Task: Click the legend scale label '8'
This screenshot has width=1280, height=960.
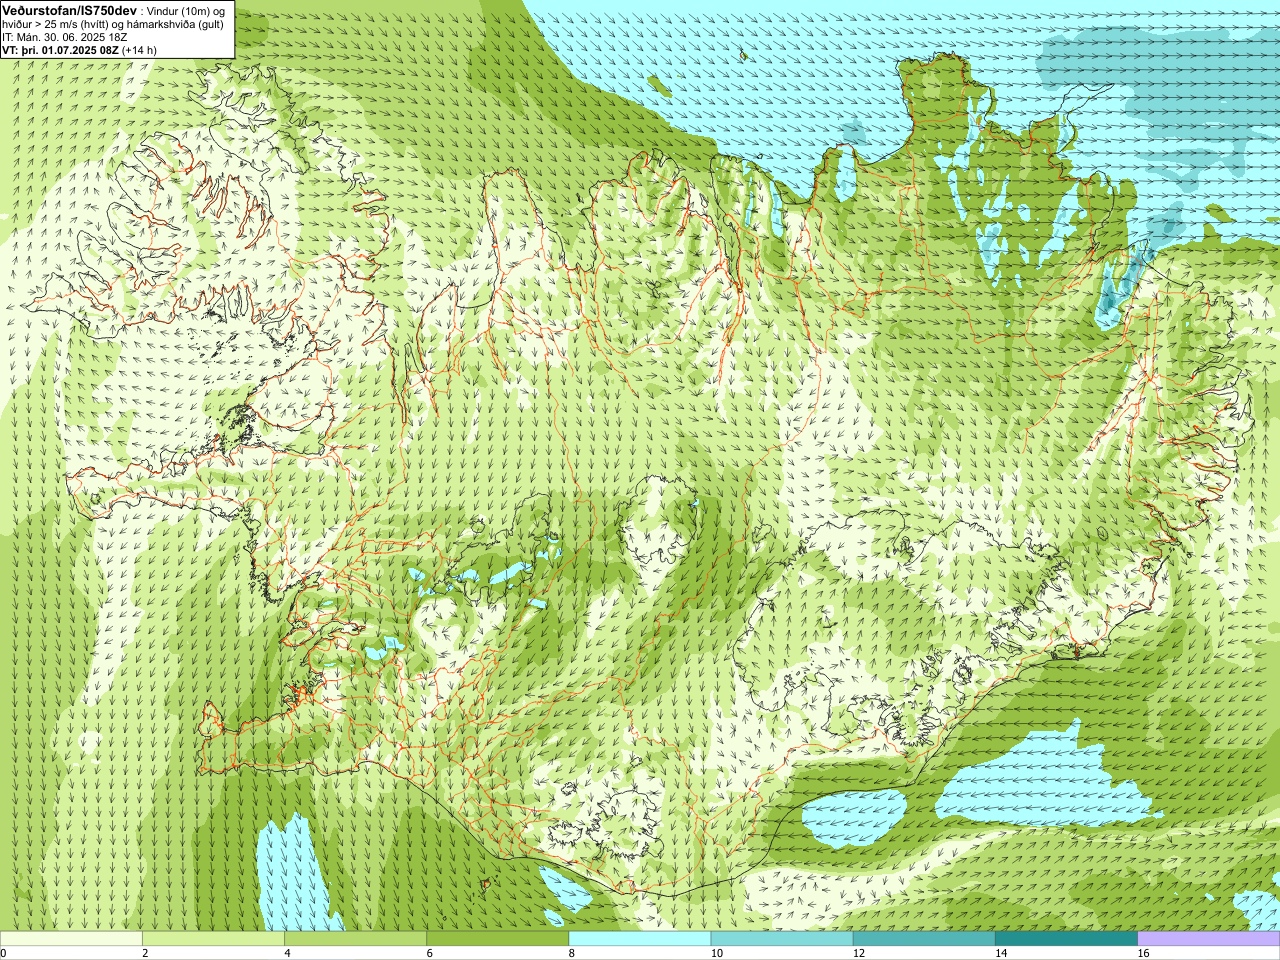Action: pyautogui.click(x=571, y=953)
